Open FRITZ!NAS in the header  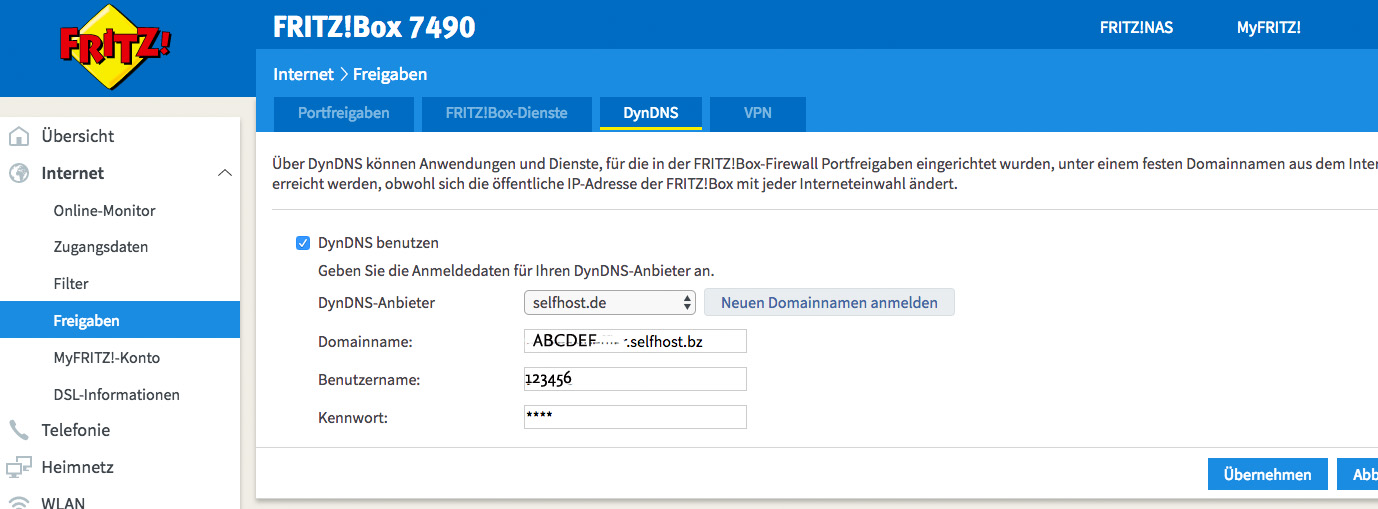[x=1137, y=28]
